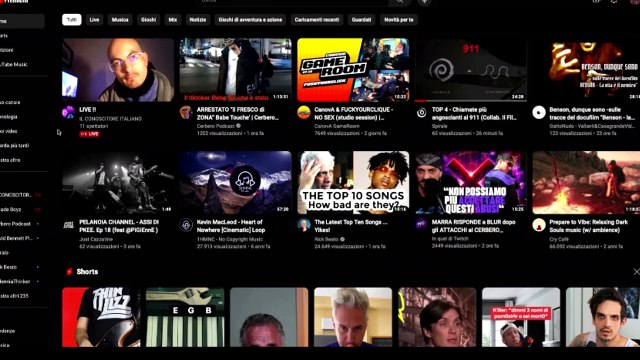Open In quel di Twitch avatar
The height and width of the screenshot is (360, 640).
point(421,224)
